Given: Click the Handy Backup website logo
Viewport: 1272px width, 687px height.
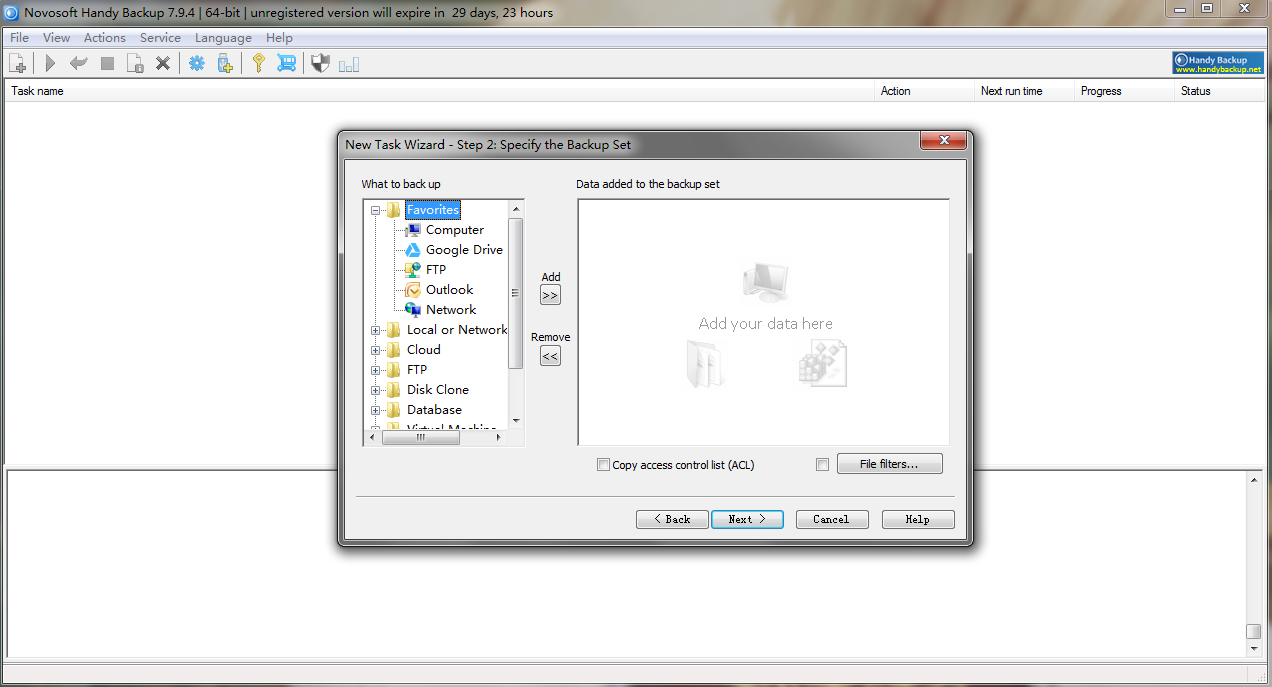Looking at the screenshot, I should [1217, 64].
